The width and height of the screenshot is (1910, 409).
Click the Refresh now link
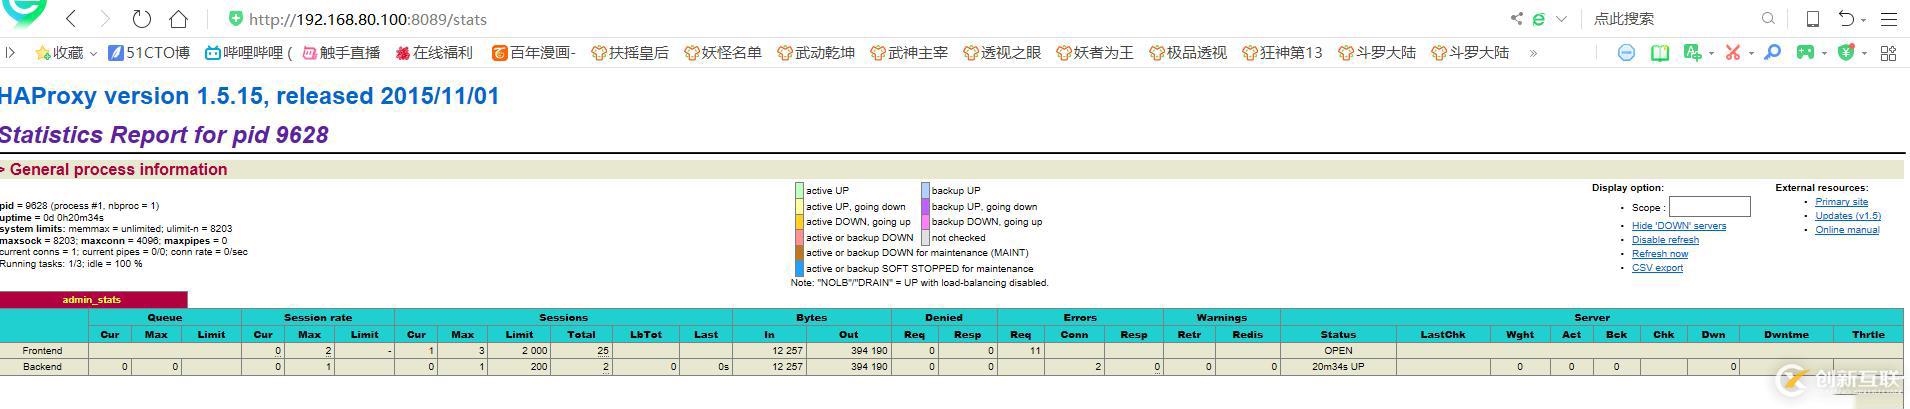pos(1659,254)
